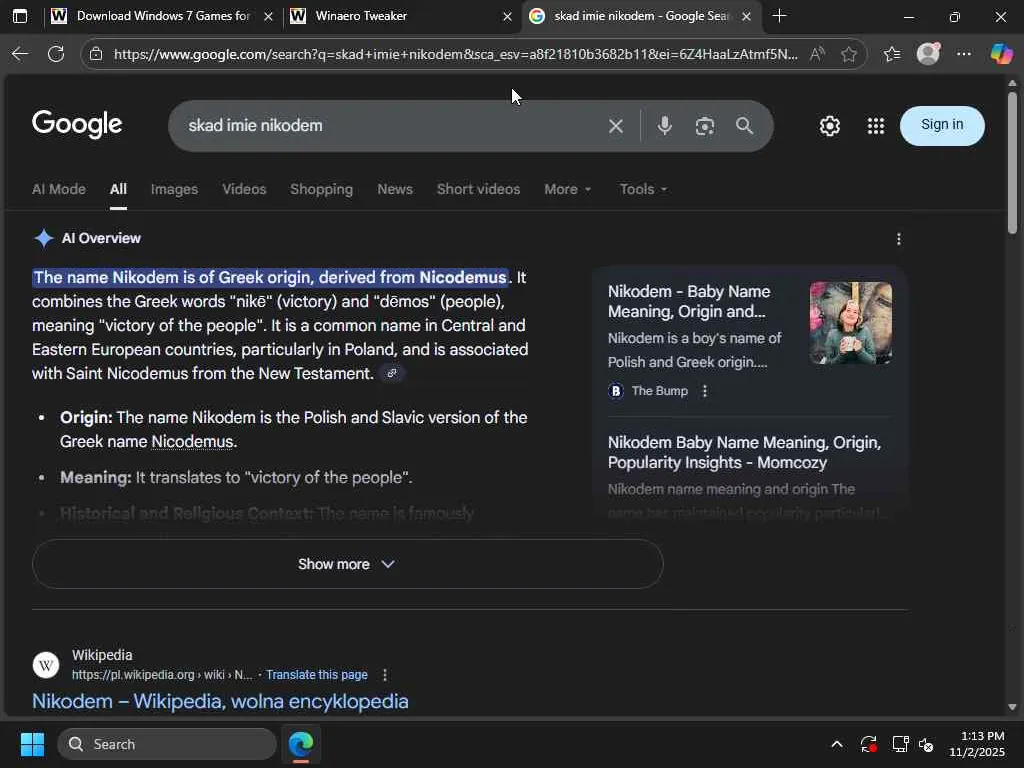Click the Windows taskbar Search box
1024x768 pixels.
167,744
